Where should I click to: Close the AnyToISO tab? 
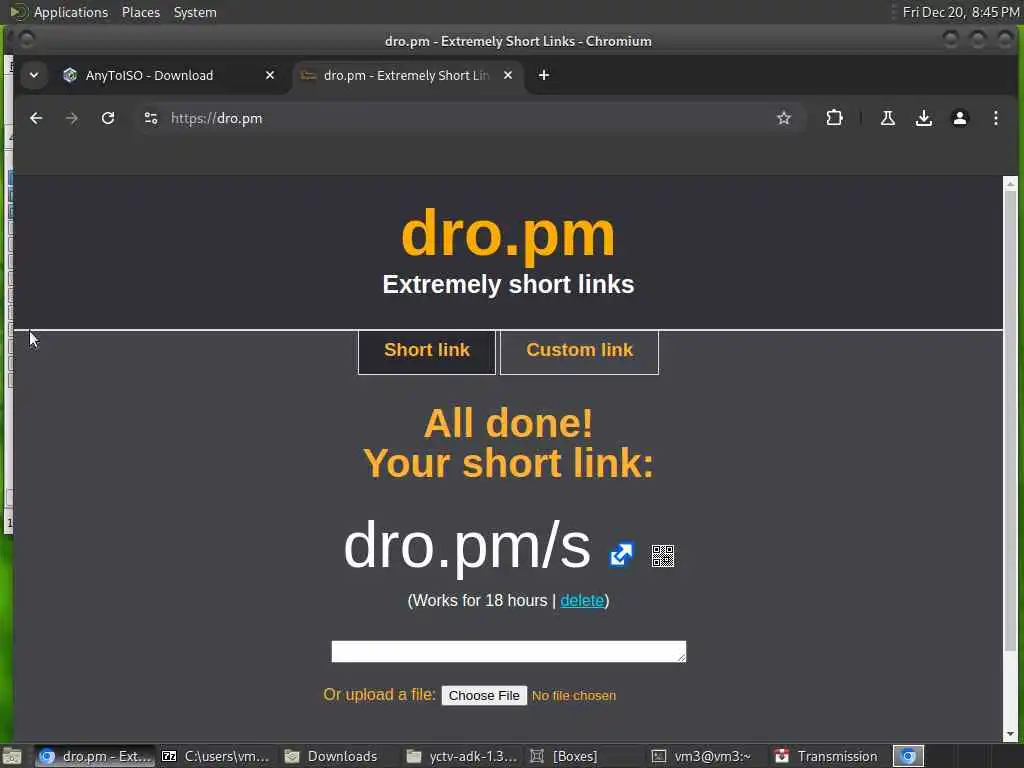point(270,75)
